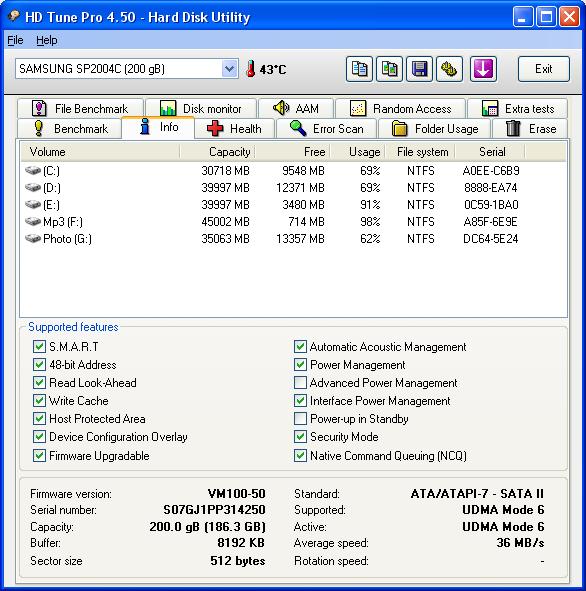Switch to the Disk monitor tab
Viewport: 586px width, 591px height.
(x=201, y=109)
